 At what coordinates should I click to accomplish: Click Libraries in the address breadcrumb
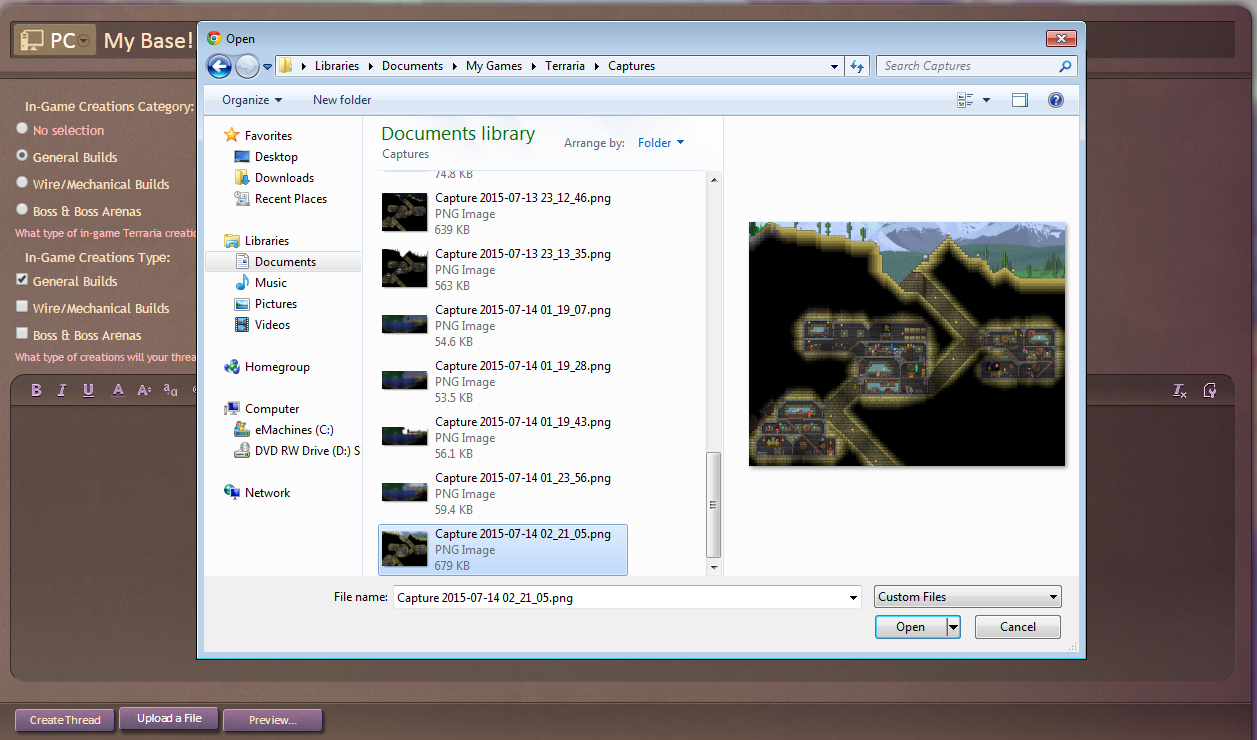click(x=337, y=66)
